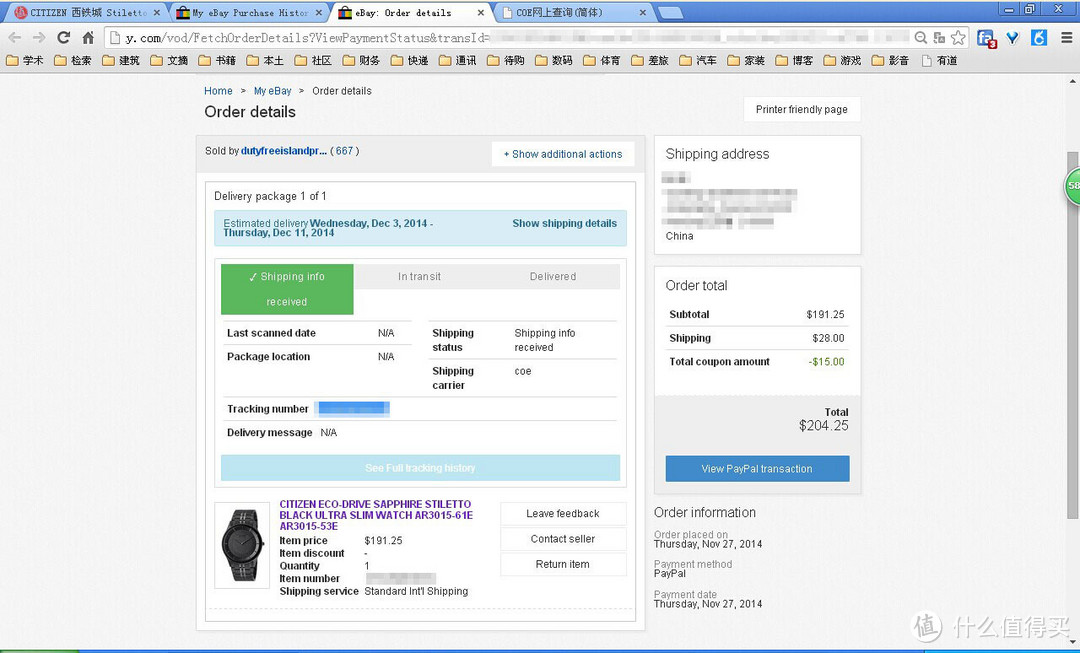Image resolution: width=1080 pixels, height=653 pixels.
Task: Reload the page with the refresh icon
Action: pos(64,38)
